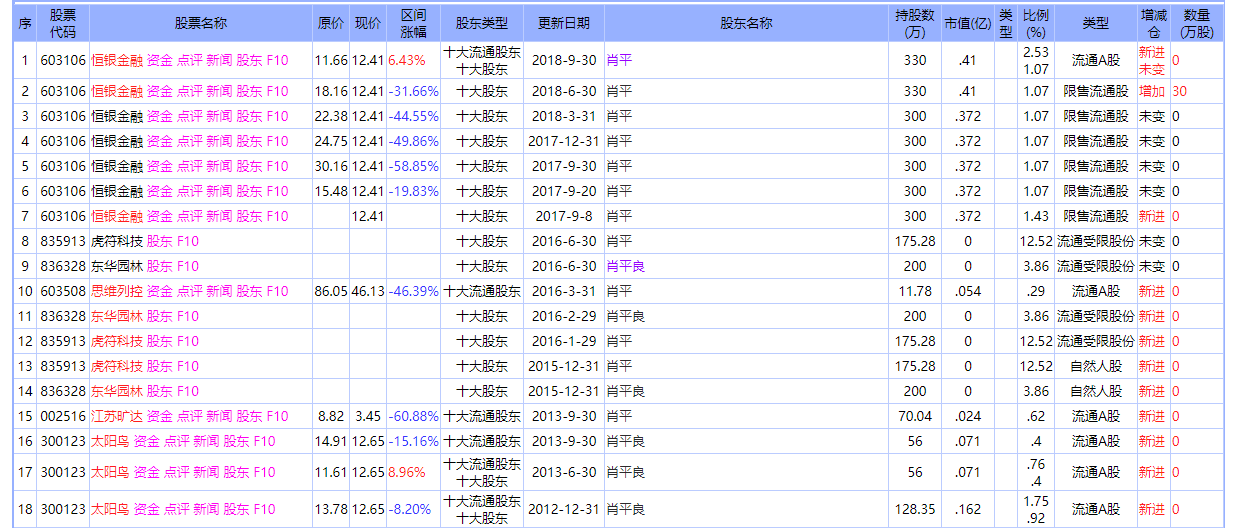Open F10 for 太阳鸟 dated 2012-12-31
Image resolution: width=1245 pixels, height=528 pixels.
pos(264,509)
